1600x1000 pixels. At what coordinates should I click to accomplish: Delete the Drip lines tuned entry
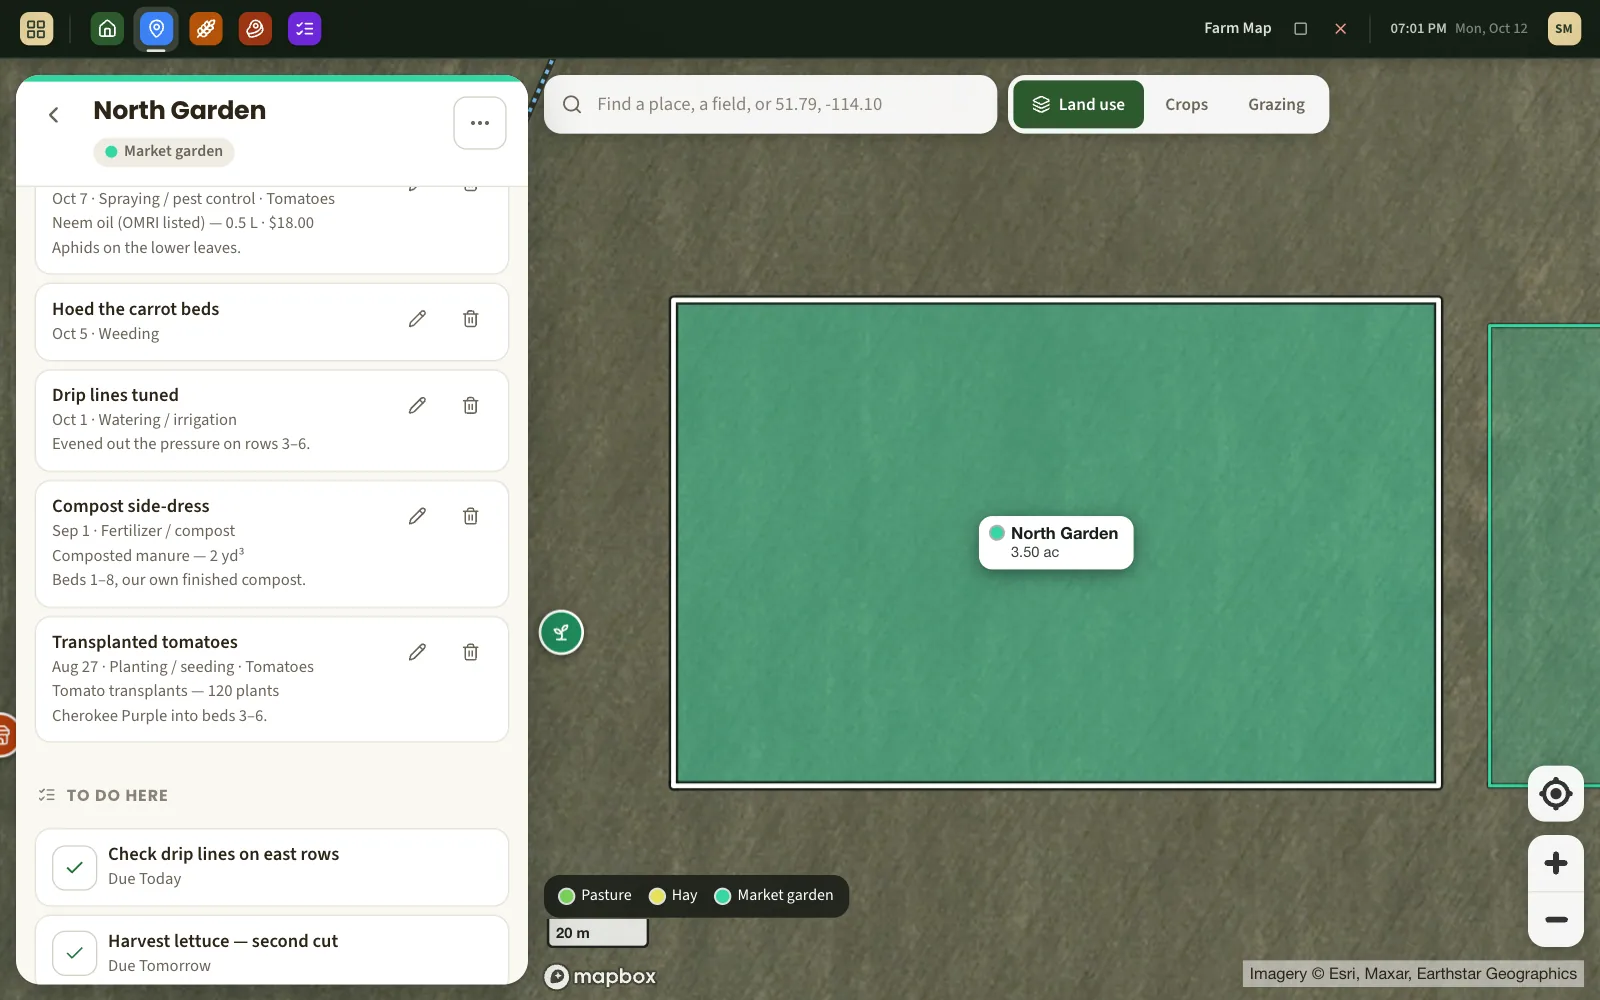[470, 405]
